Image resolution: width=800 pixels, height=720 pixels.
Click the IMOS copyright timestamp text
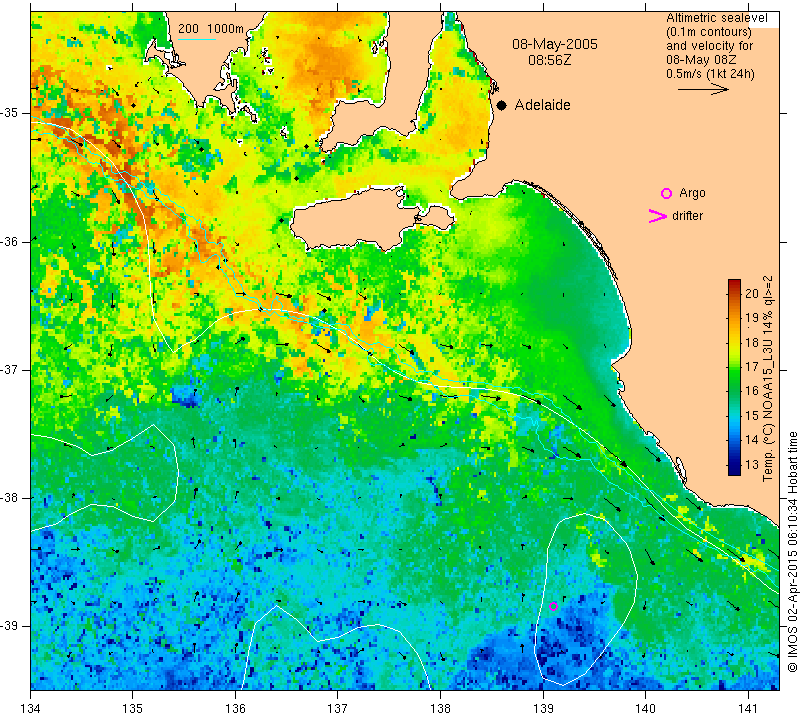coord(792,551)
